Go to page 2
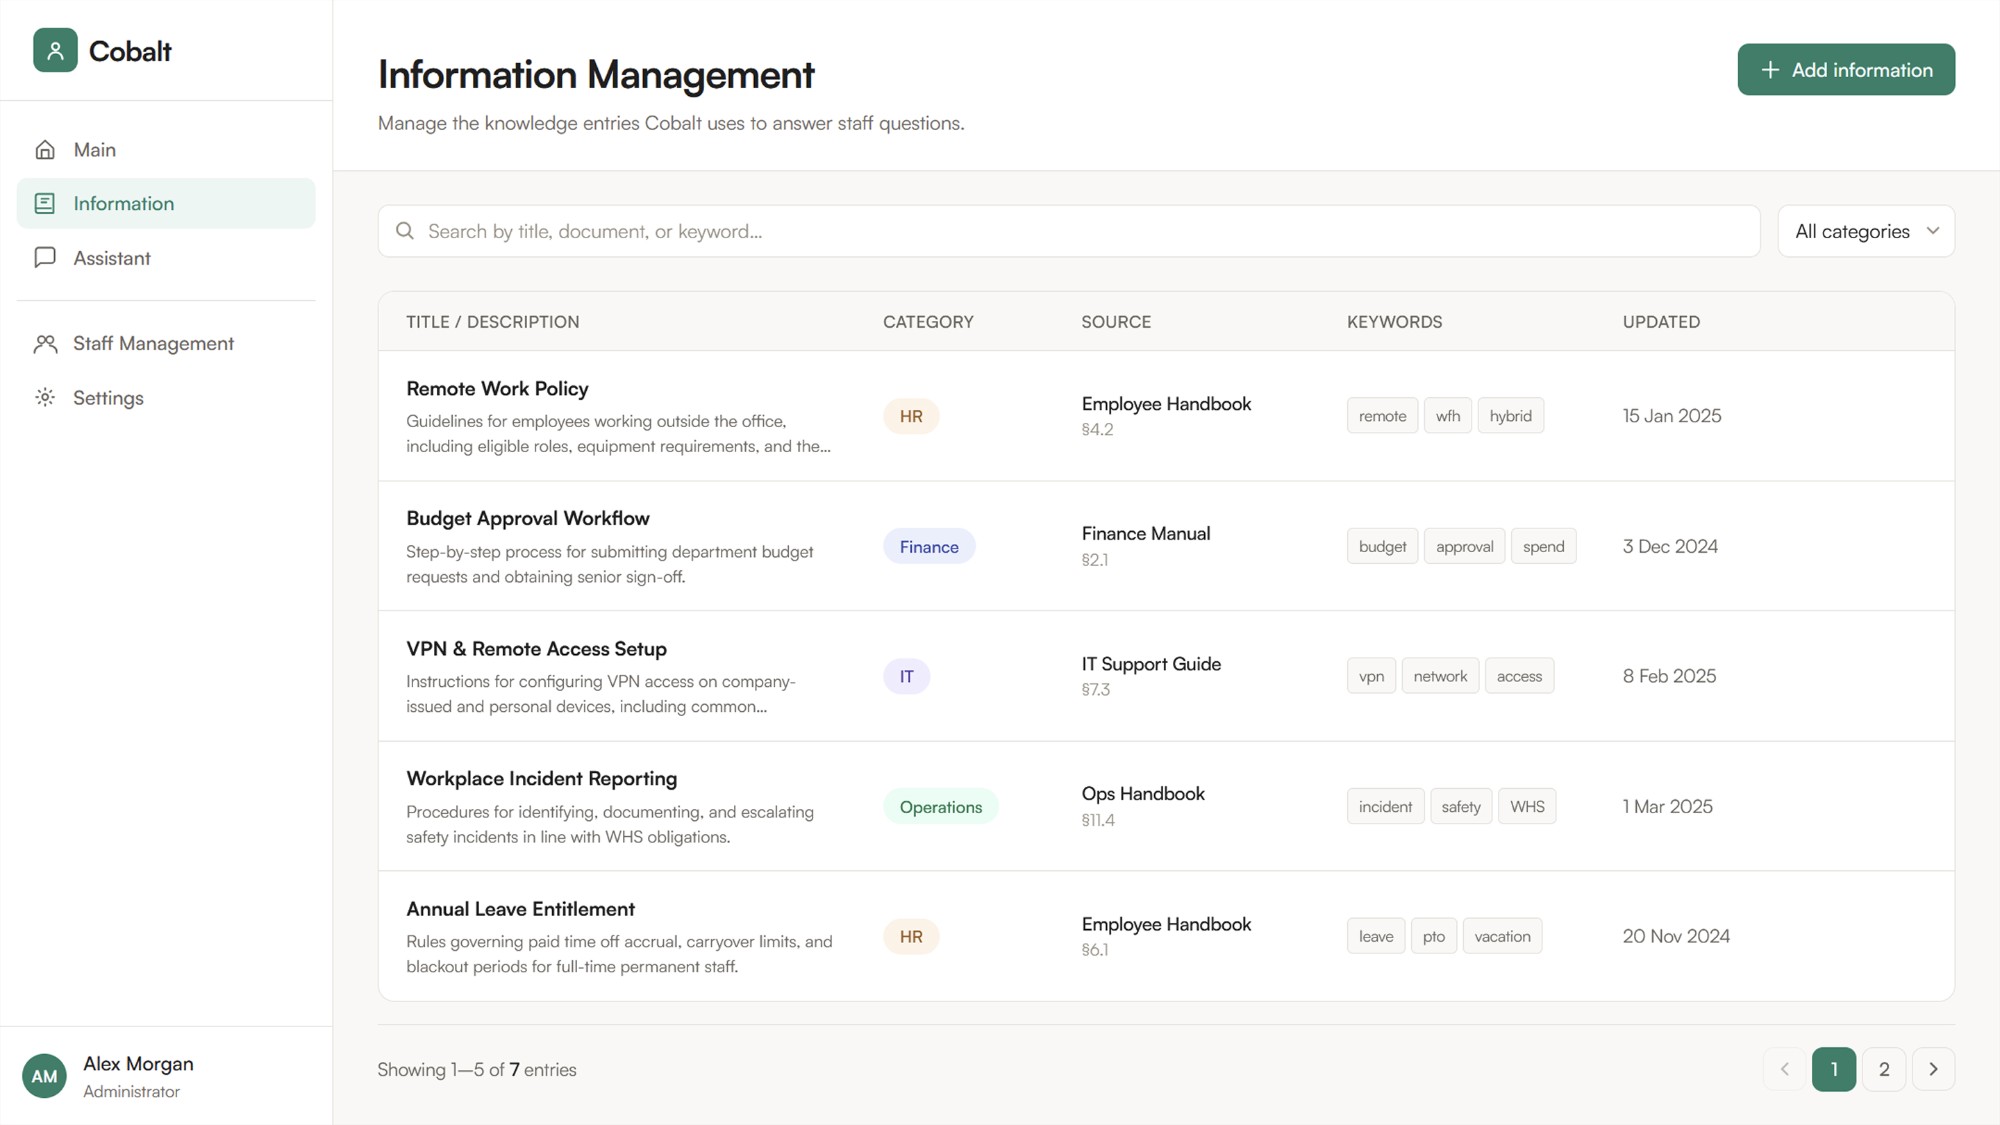The image size is (2000, 1125). point(1884,1069)
